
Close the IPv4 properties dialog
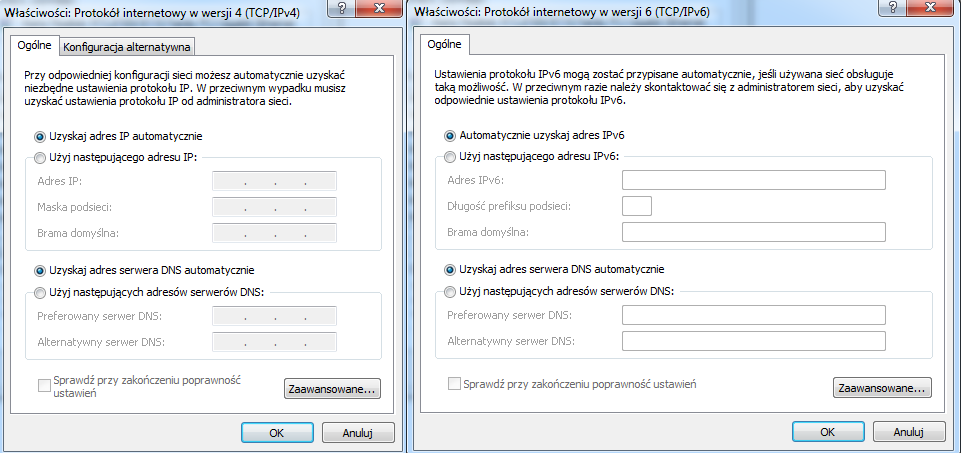tap(379, 7)
